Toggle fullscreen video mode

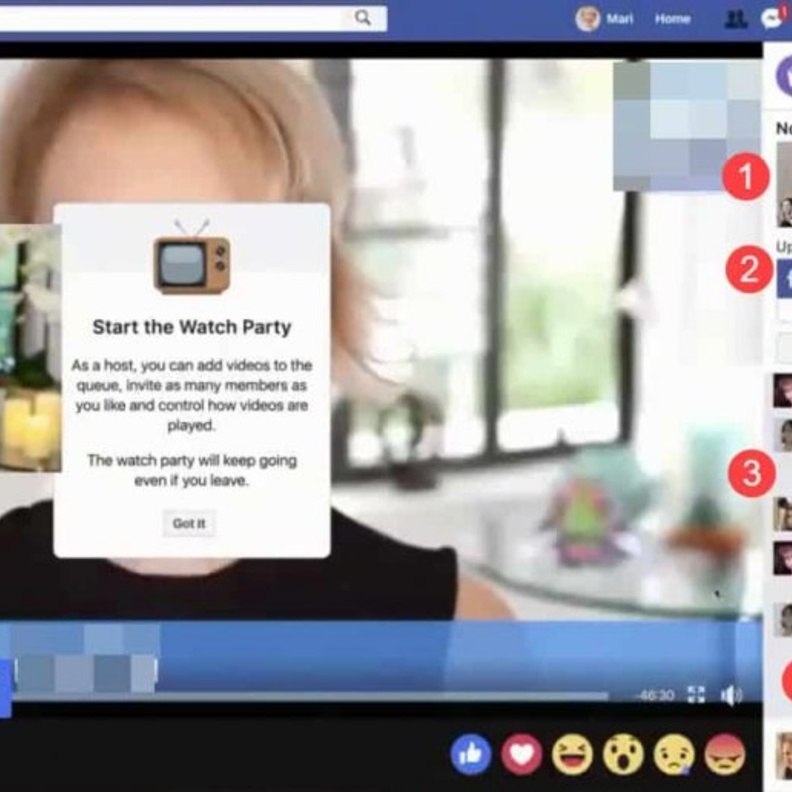pyautogui.click(x=697, y=695)
